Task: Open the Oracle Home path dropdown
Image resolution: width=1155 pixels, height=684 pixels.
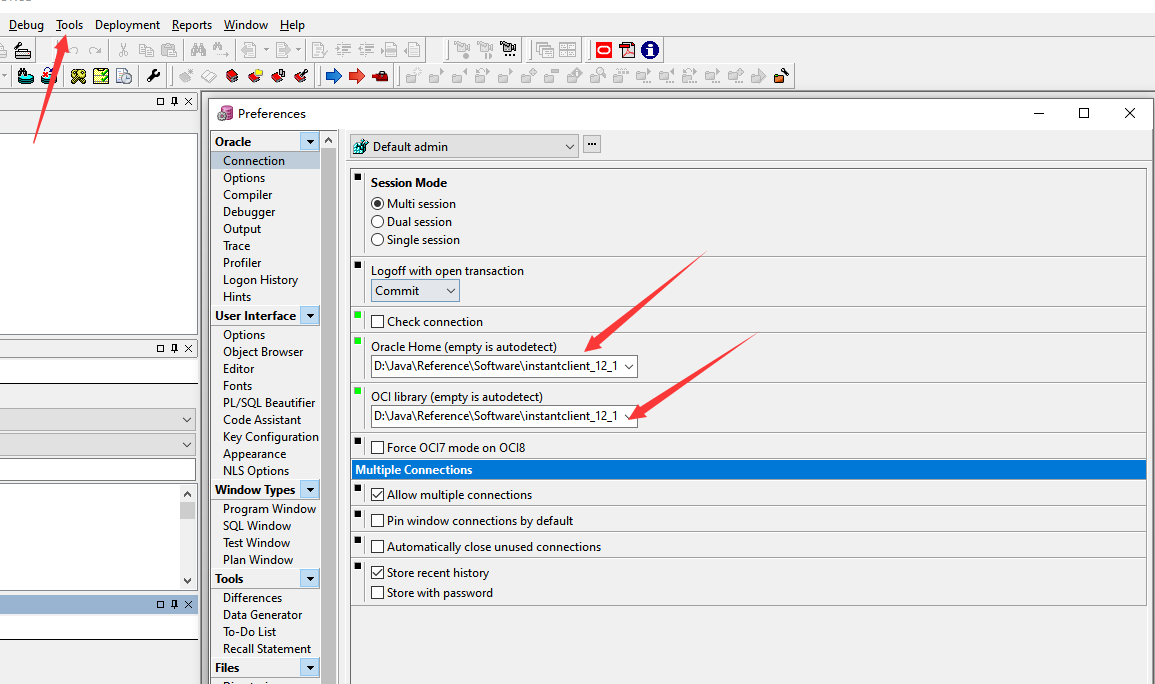Action: coord(629,366)
